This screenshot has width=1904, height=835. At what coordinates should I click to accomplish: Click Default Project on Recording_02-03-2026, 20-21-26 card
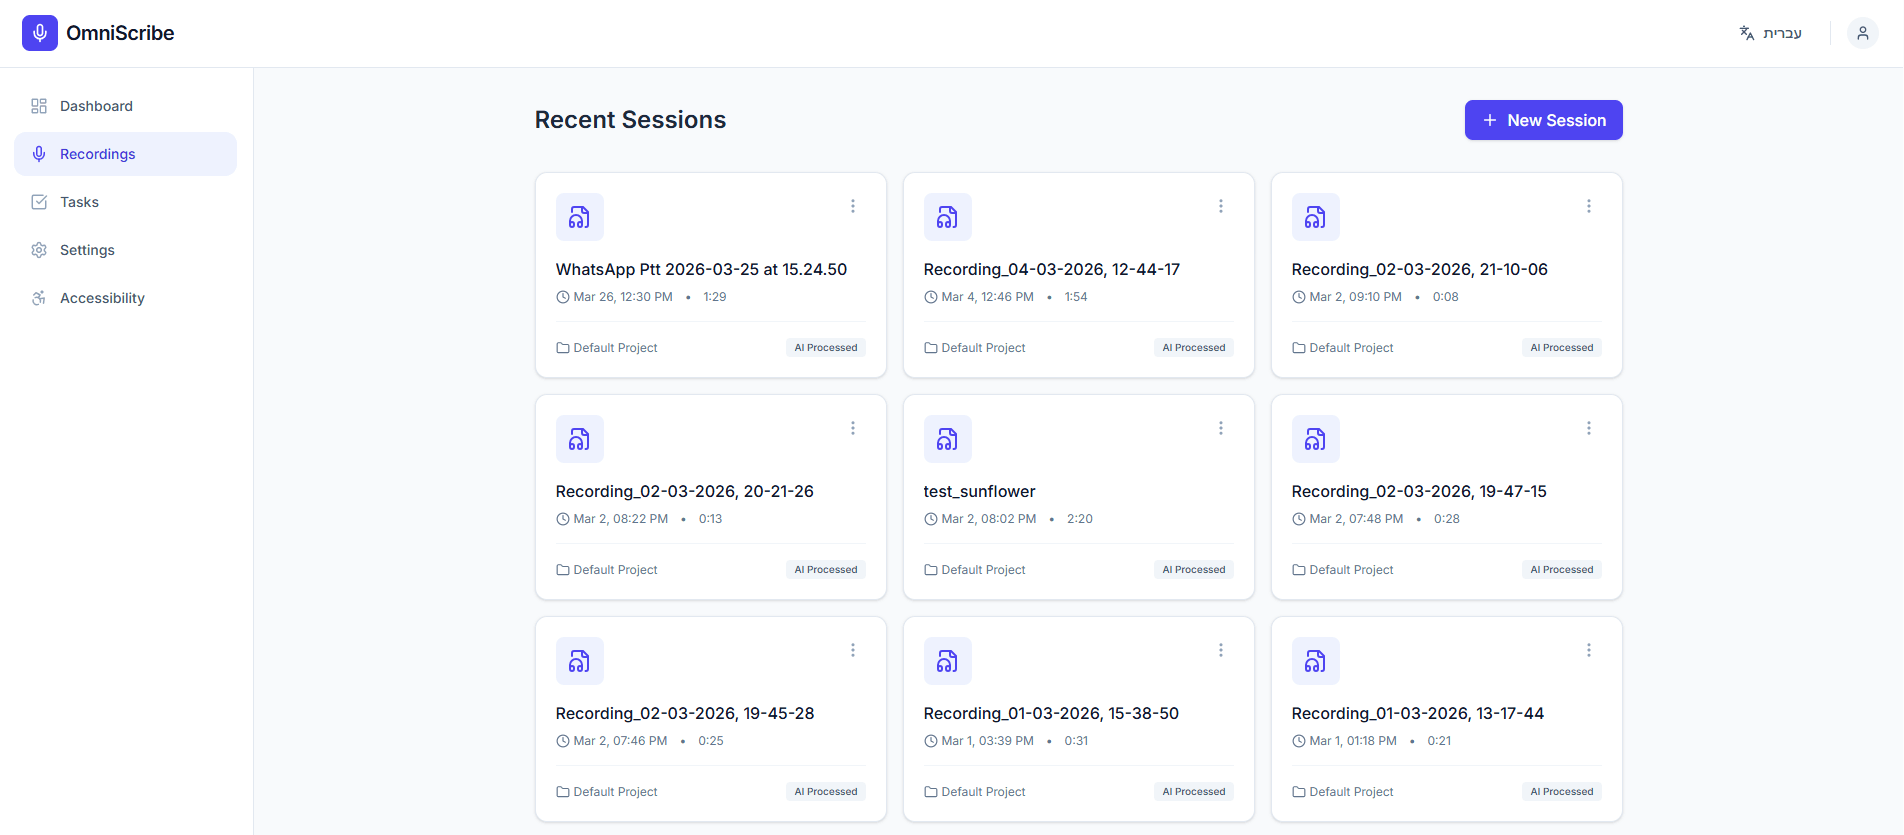coord(607,570)
